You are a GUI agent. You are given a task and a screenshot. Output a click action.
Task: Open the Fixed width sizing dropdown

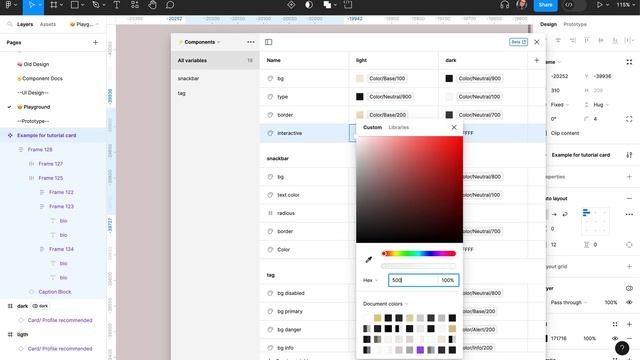pos(559,105)
